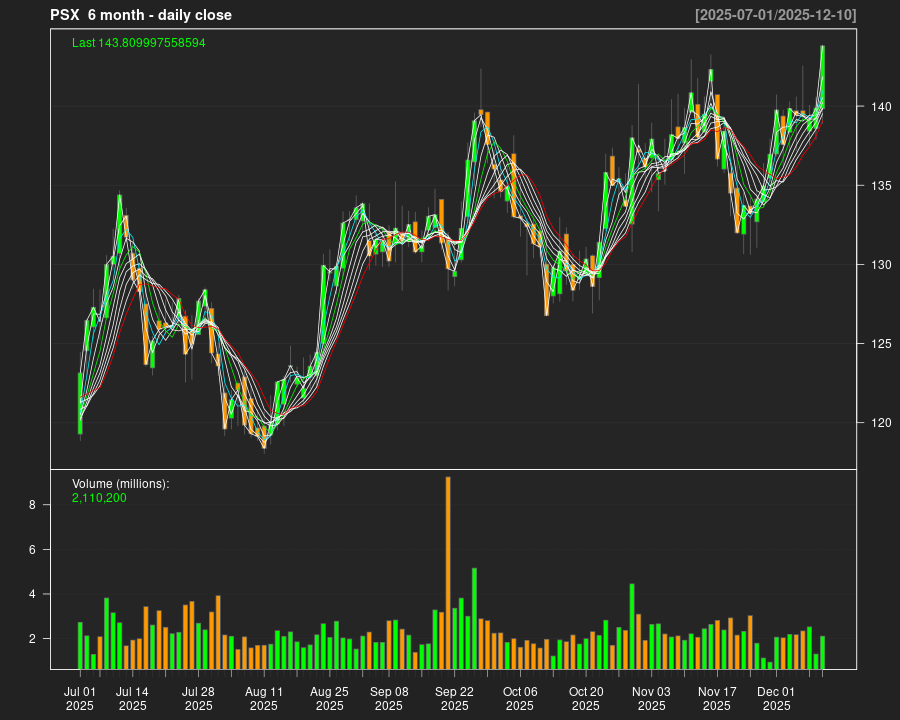The width and height of the screenshot is (900, 720).
Task: Select the date range label 2025-07-01/2025-12-10
Action: tap(775, 15)
